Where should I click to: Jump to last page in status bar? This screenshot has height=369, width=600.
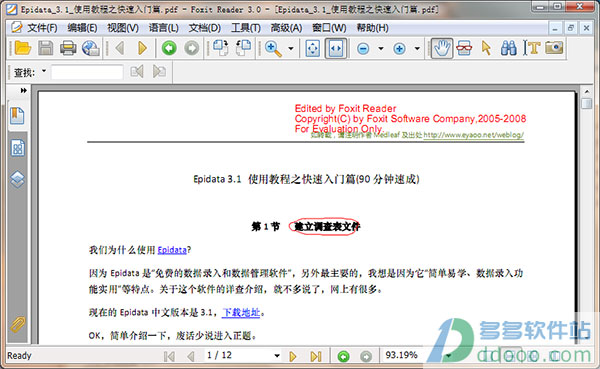pyautogui.click(x=316, y=356)
